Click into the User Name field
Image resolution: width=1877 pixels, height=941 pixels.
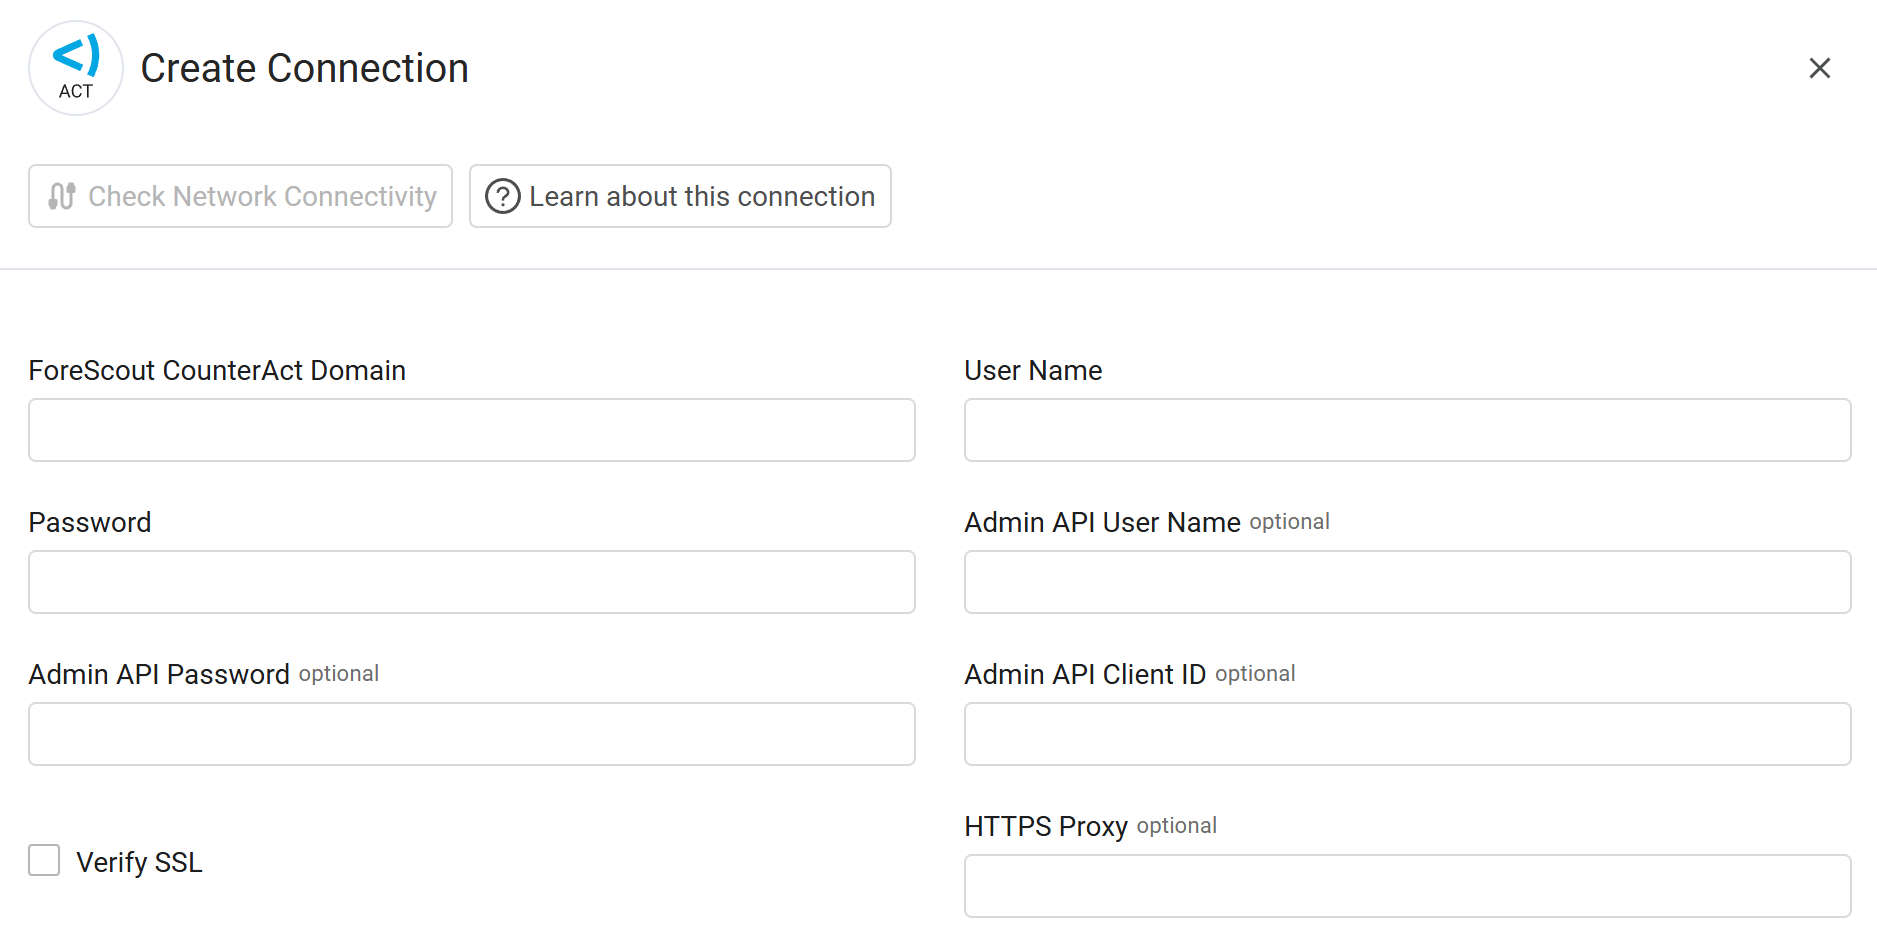1407,430
